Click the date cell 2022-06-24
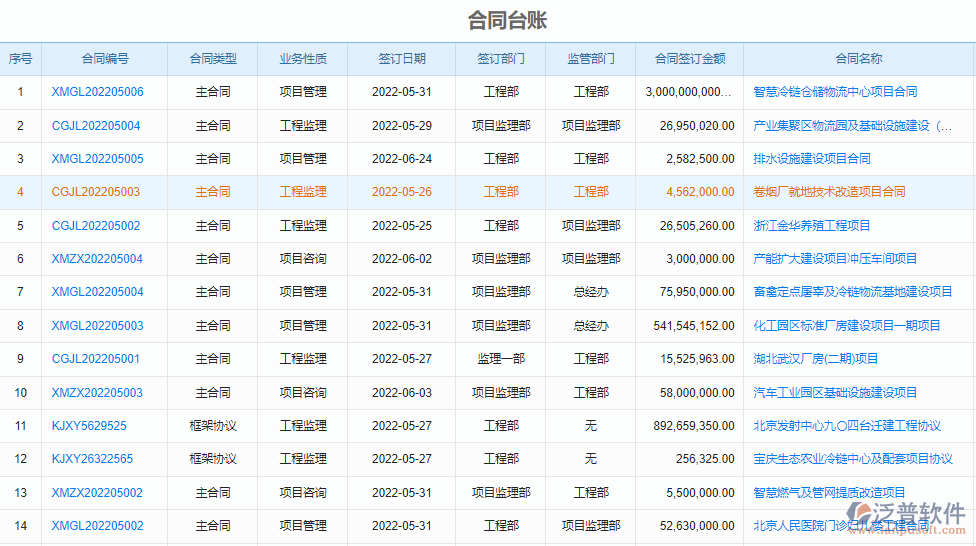The height and width of the screenshot is (546, 976). [402, 159]
